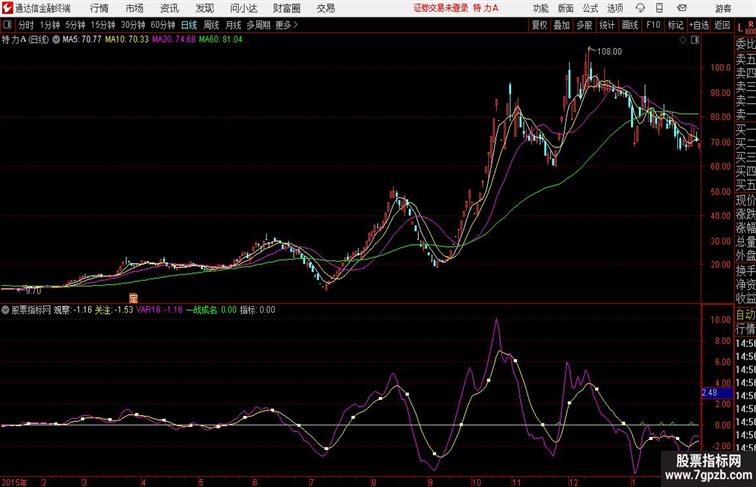Click the mobile phone icon
The width and height of the screenshot is (756, 487).
[660, 8]
